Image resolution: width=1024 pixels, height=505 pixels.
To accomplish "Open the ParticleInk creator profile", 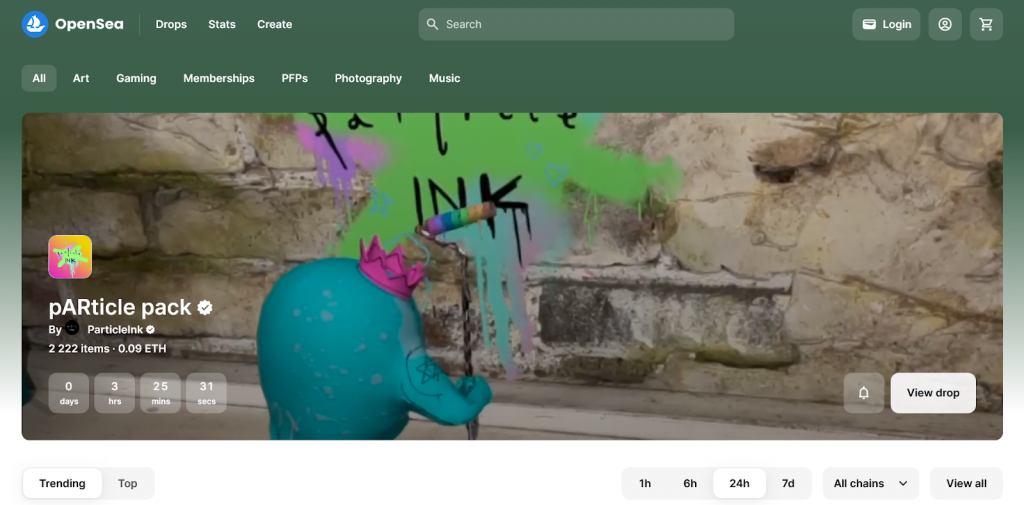I will click(116, 329).
